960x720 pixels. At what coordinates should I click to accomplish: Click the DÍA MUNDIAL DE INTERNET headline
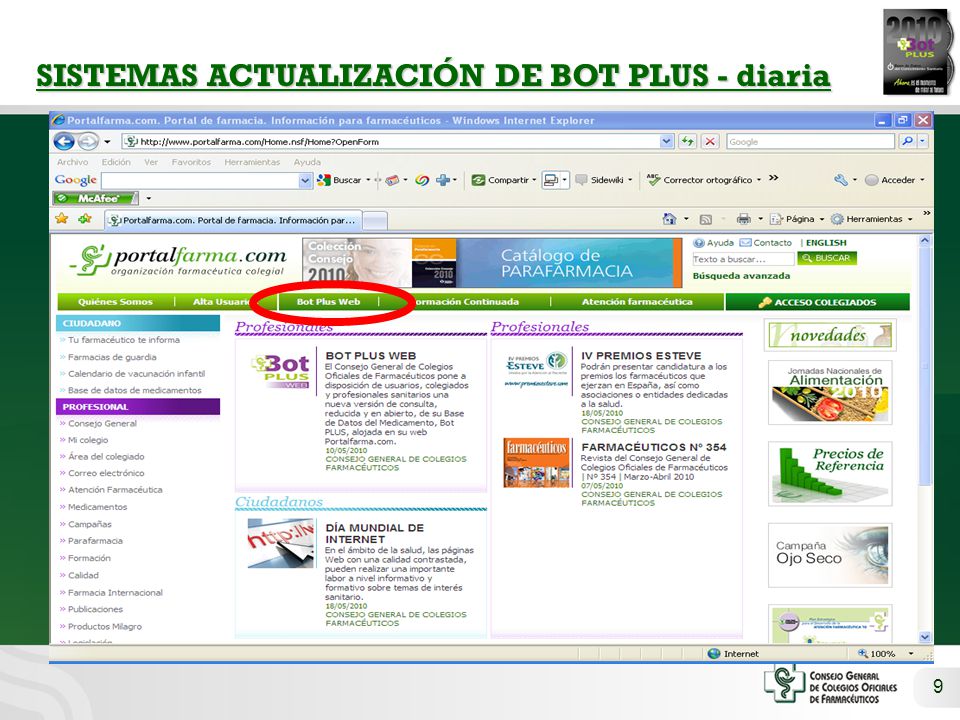point(374,533)
